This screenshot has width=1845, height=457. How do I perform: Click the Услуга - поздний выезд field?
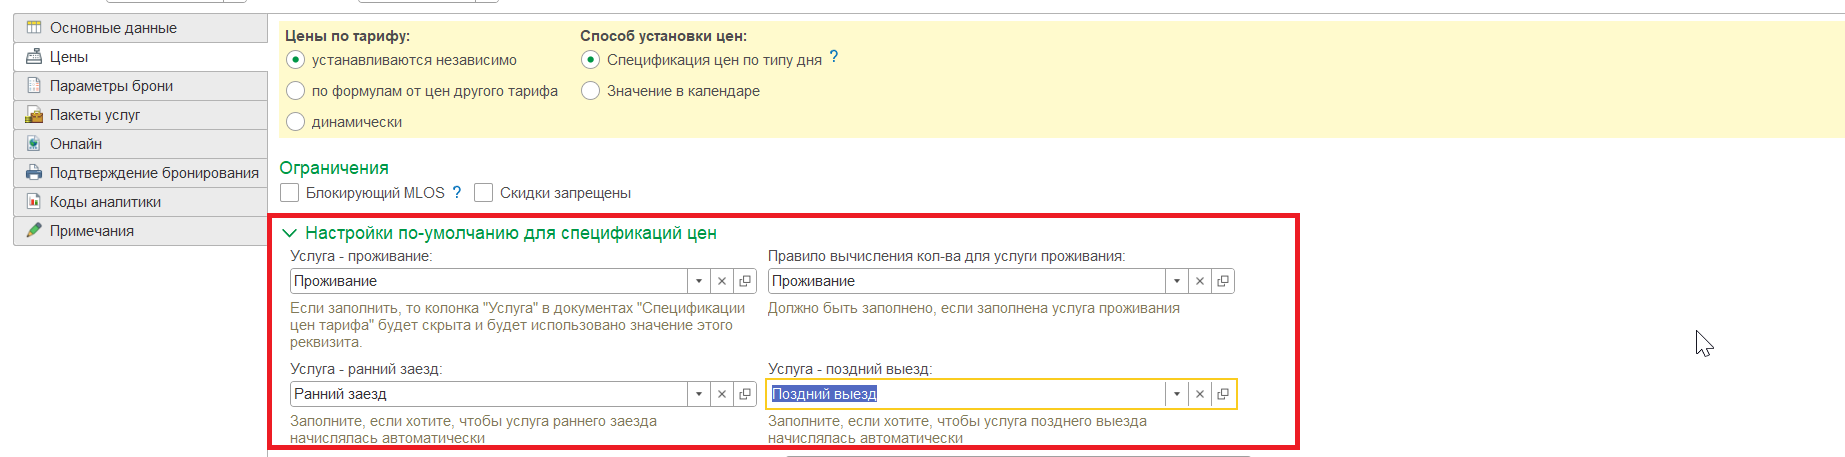pyautogui.click(x=966, y=394)
